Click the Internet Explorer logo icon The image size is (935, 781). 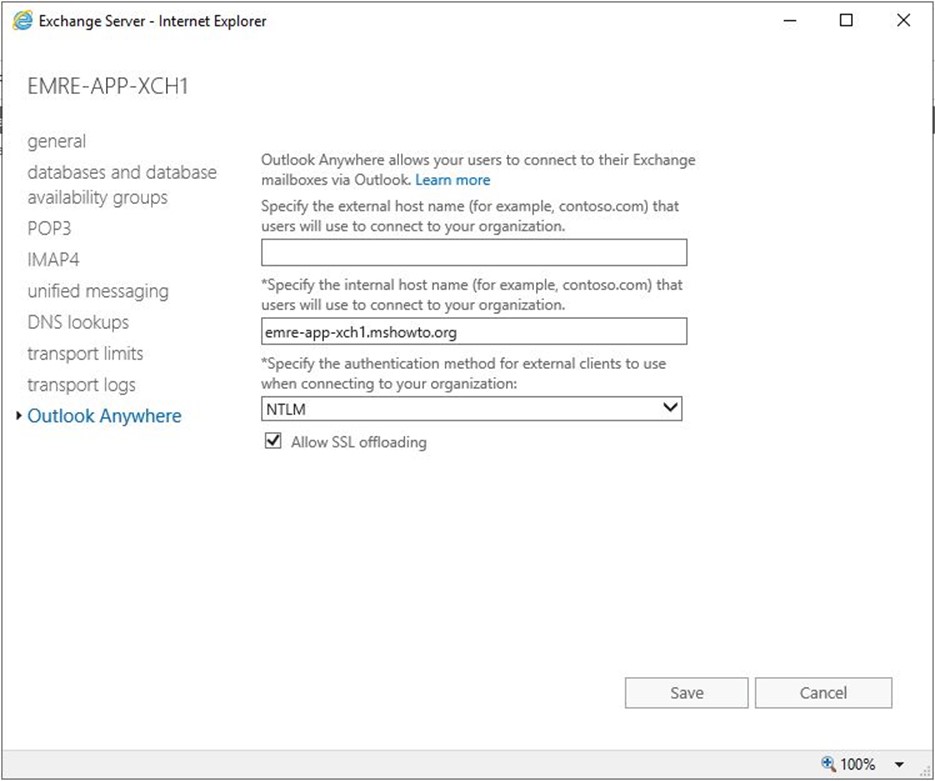point(23,21)
